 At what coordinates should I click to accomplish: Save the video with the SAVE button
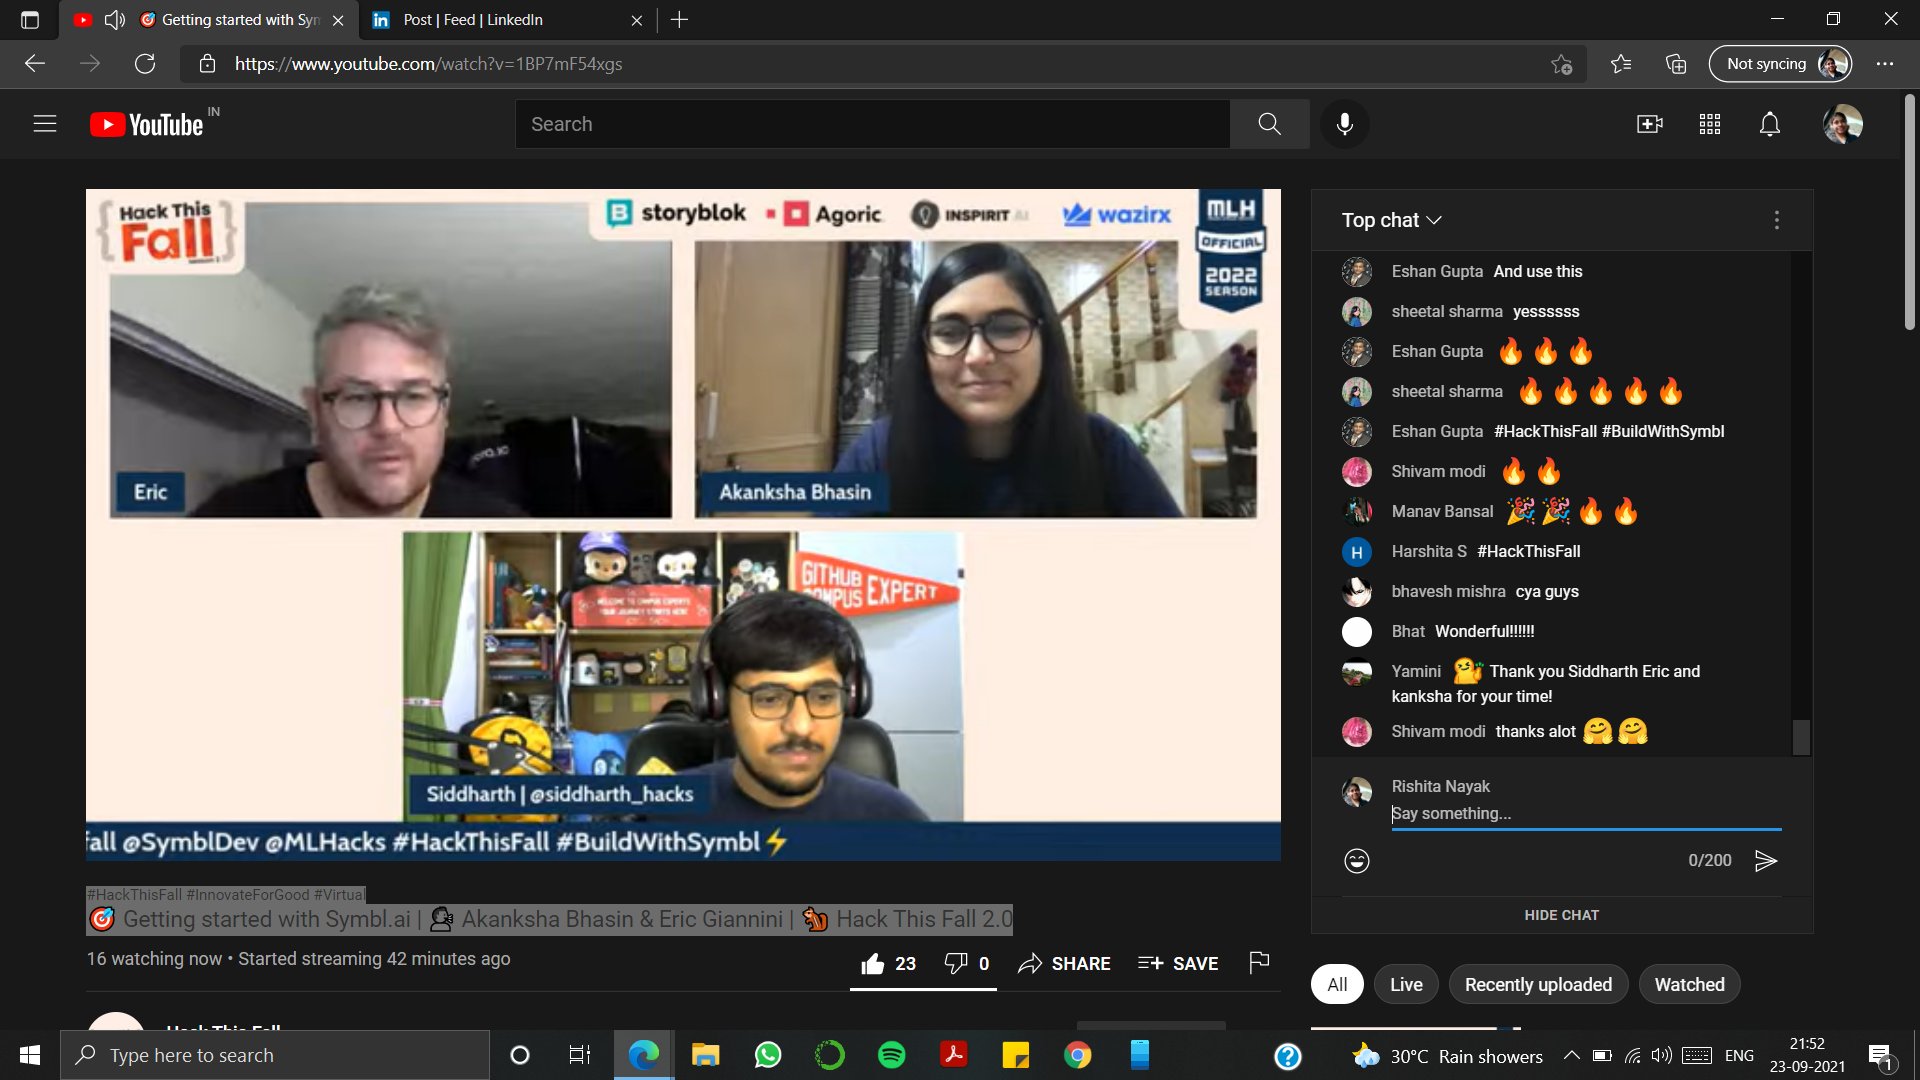(x=1177, y=962)
